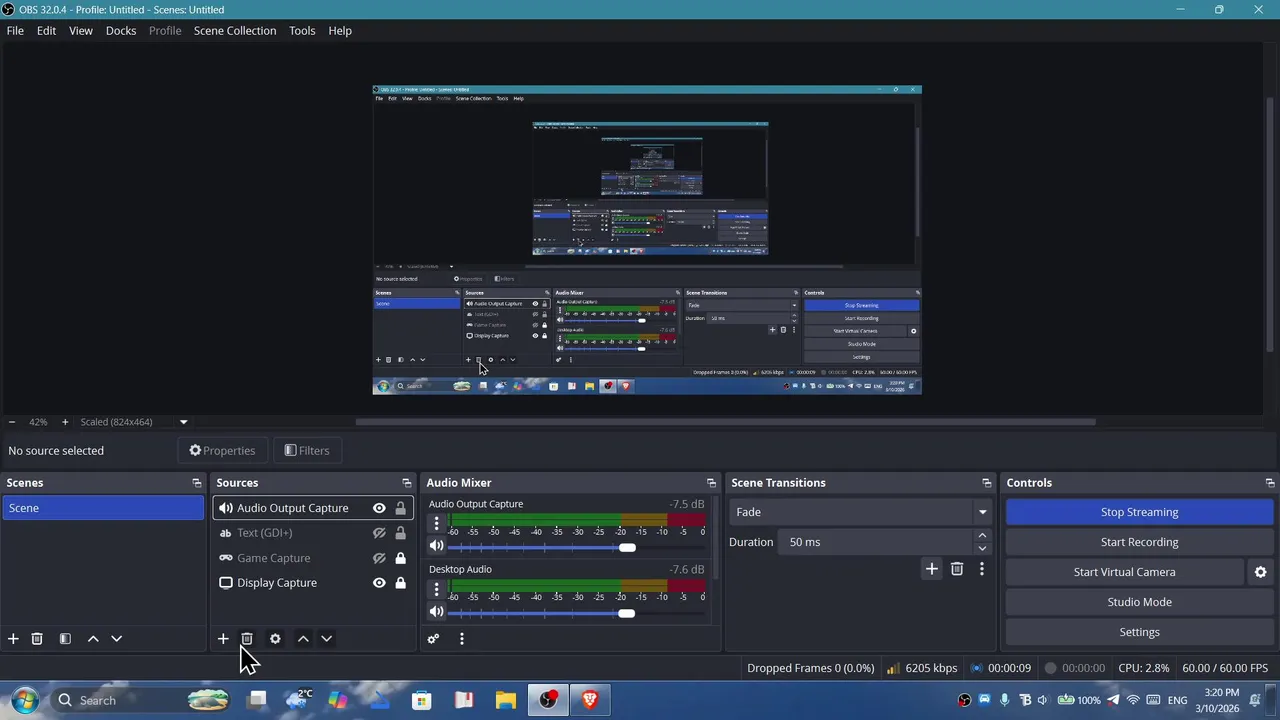
Task: Pop out the Controls dock
Action: [1270, 483]
